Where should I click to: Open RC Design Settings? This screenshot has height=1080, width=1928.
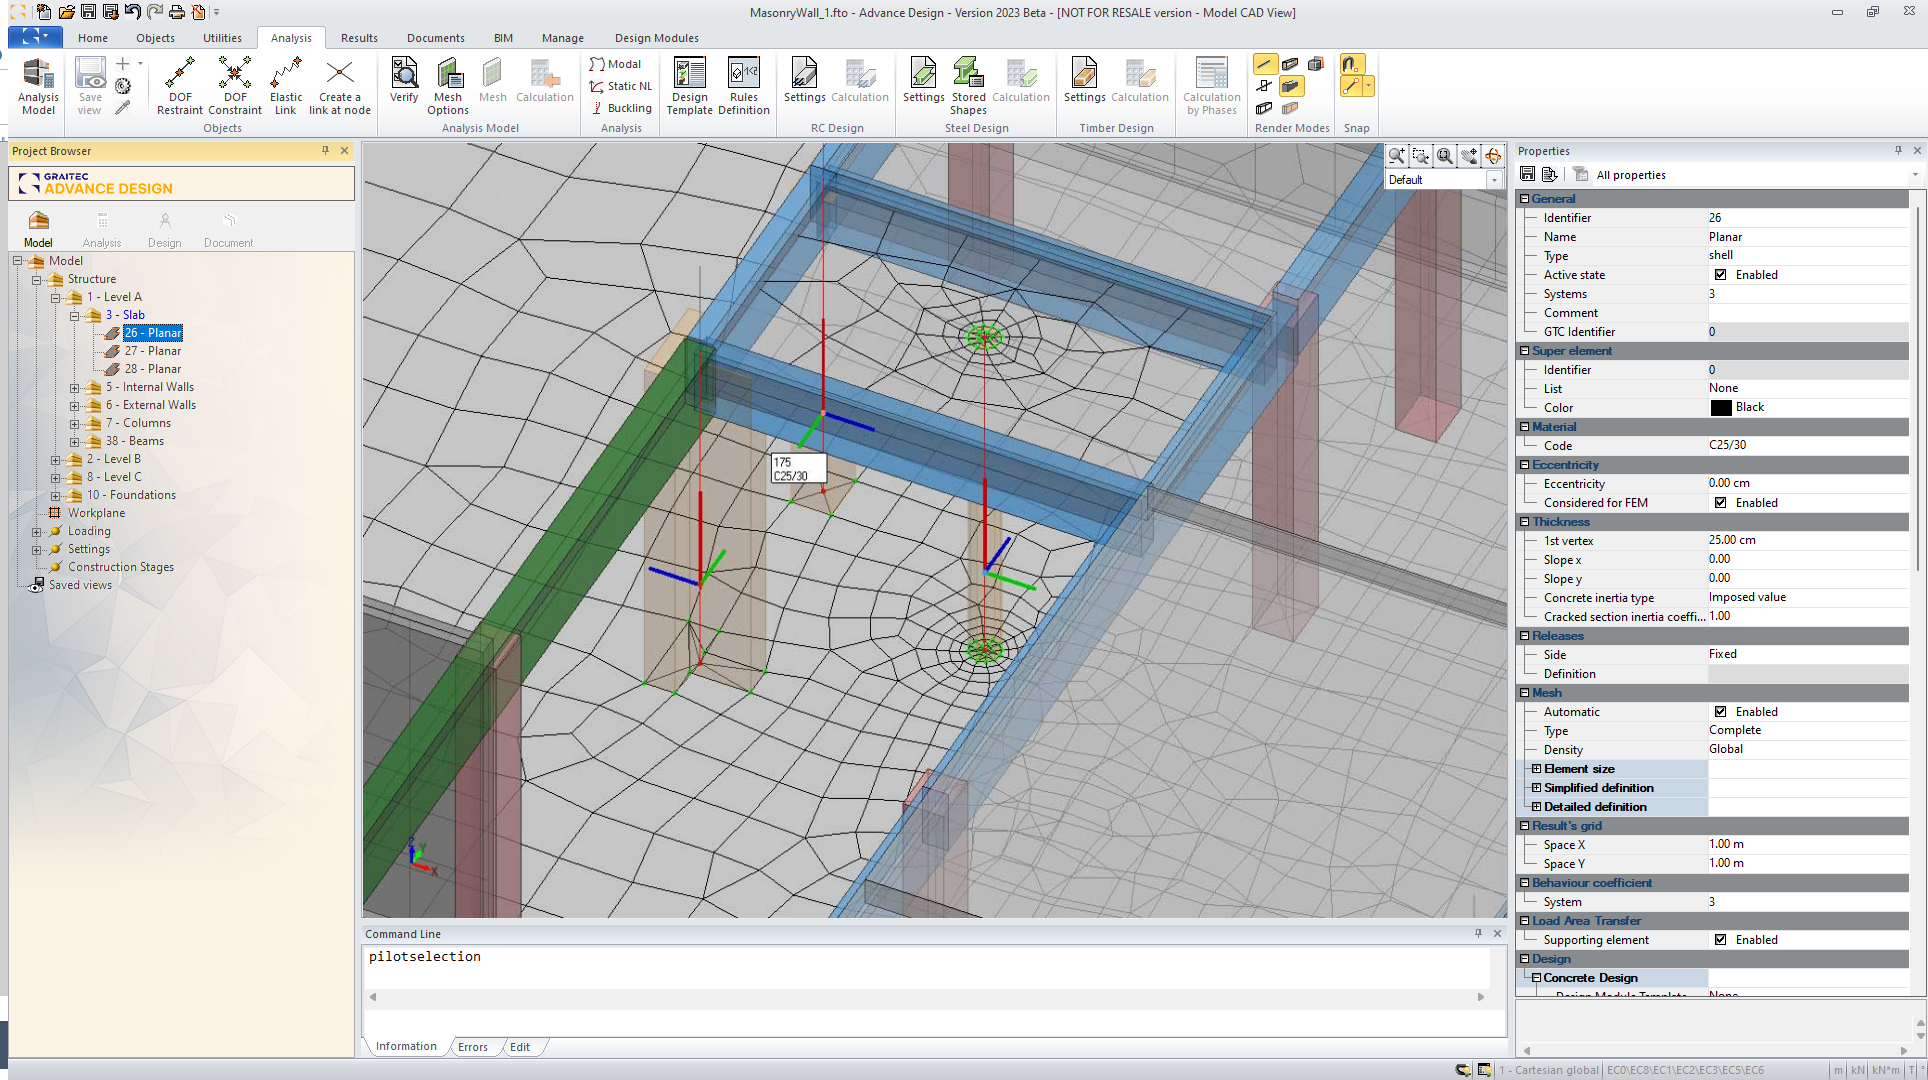pos(804,80)
